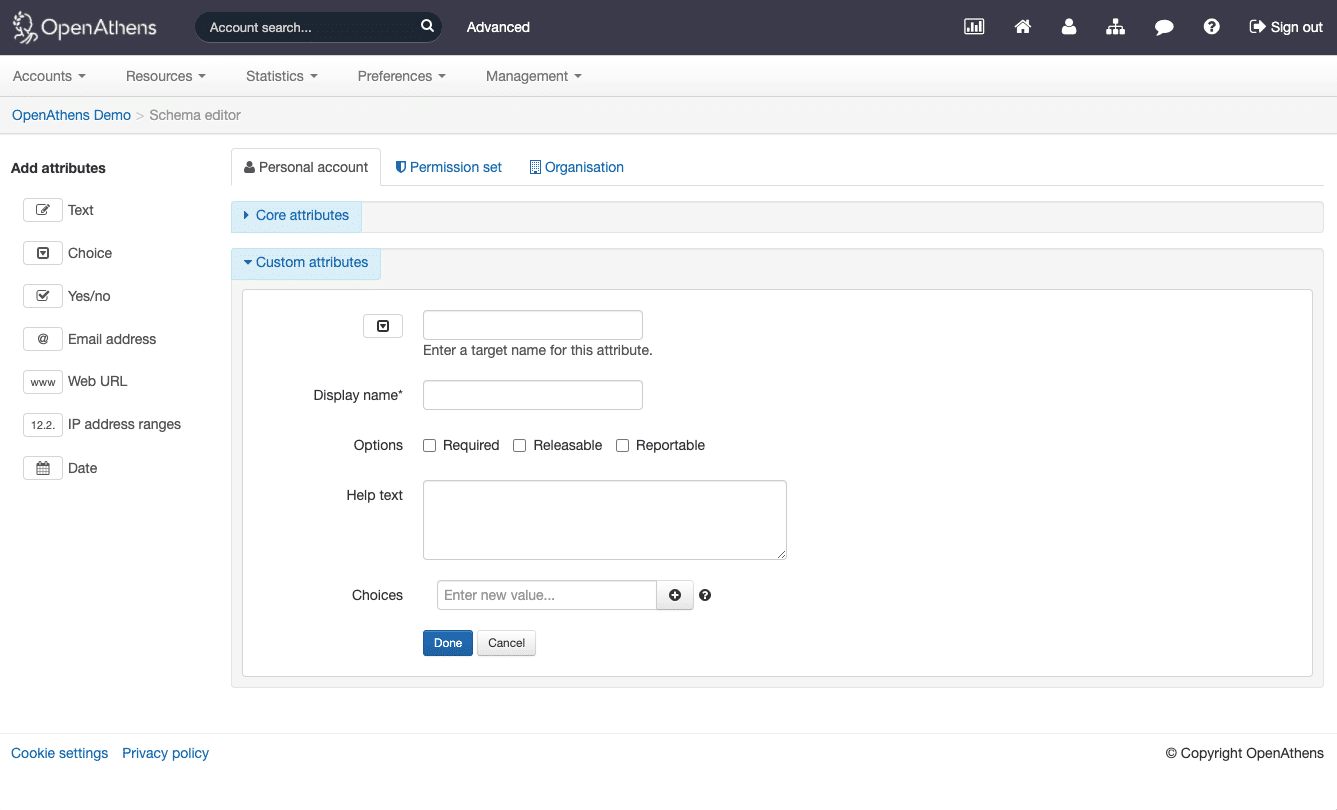Open the Preferences menu
This screenshot has height=810, width=1337.
coord(400,76)
